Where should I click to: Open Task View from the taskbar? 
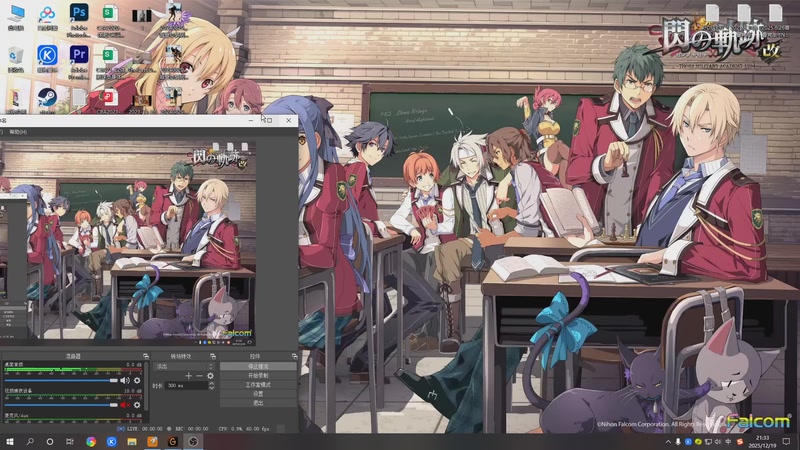coord(70,442)
